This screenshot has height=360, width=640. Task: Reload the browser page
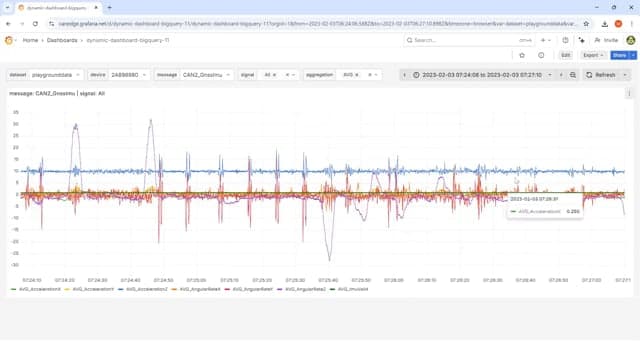click(x=36, y=24)
